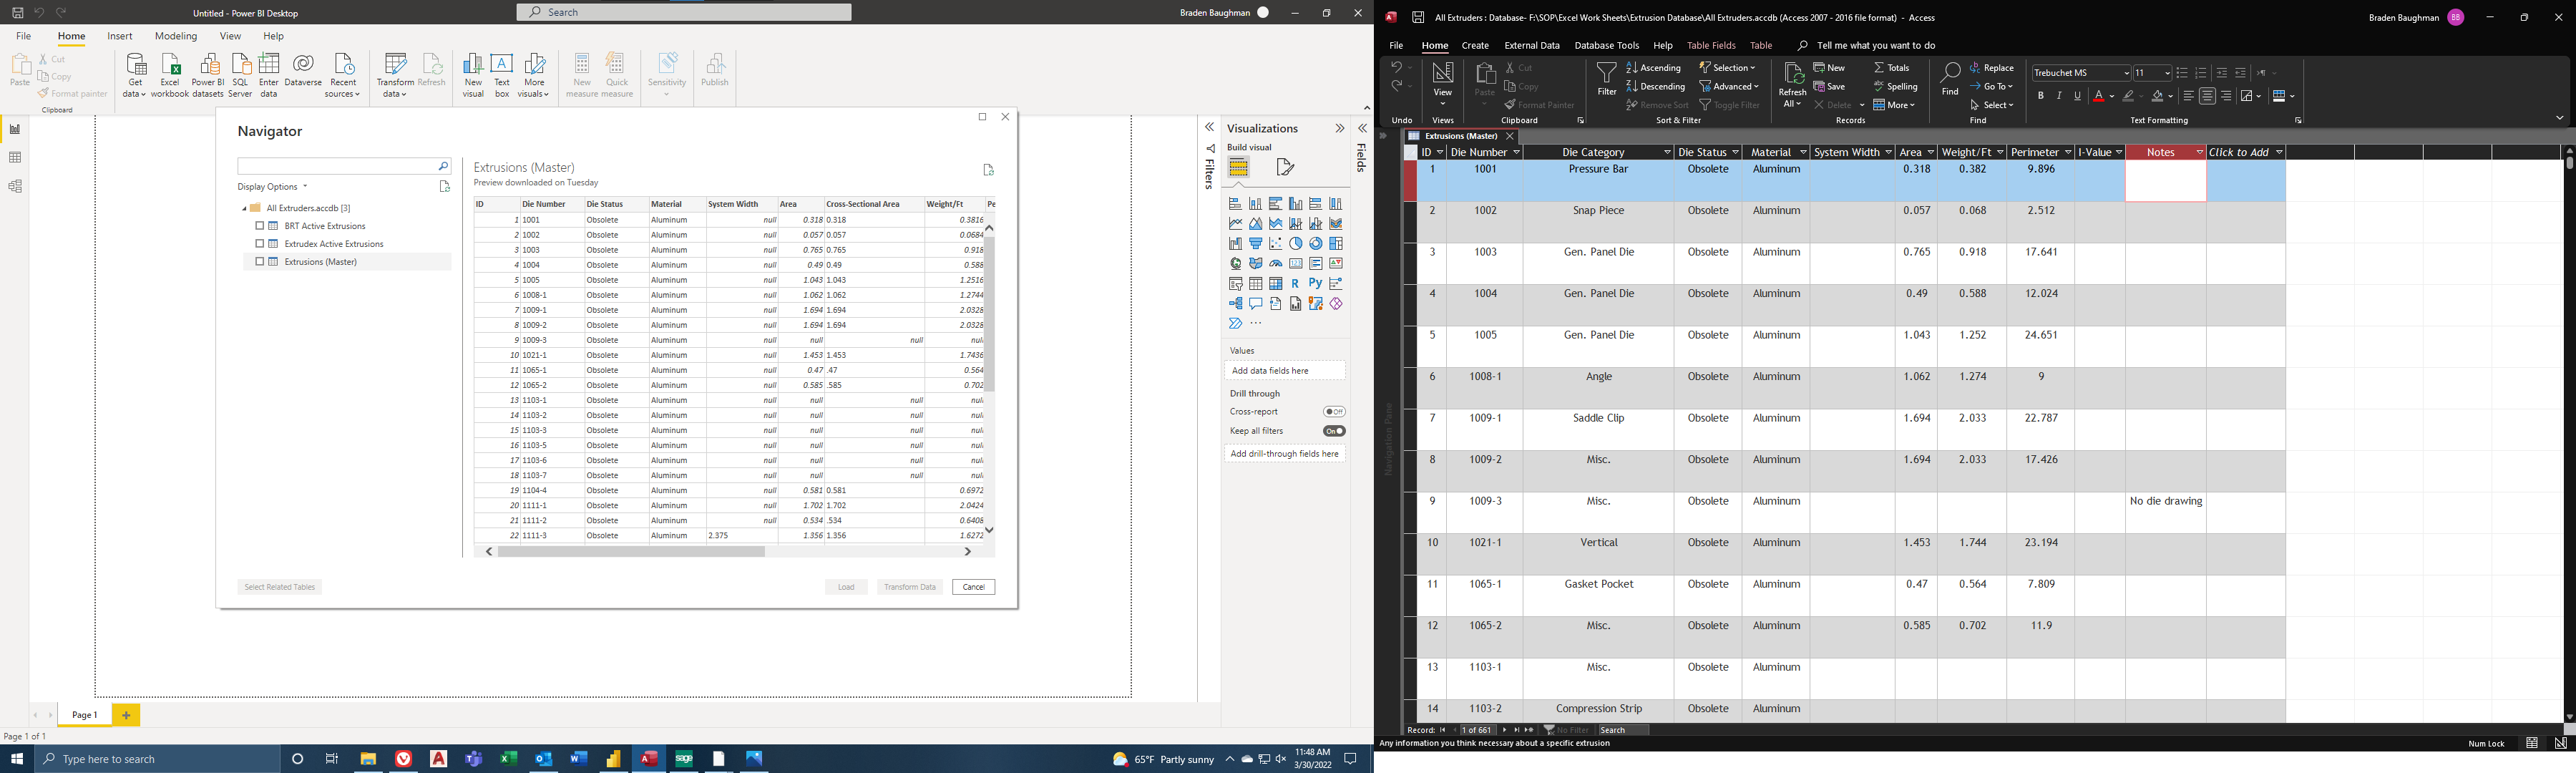2576x773 pixels.
Task: Choose the Funnel visualization icon
Action: click(x=1256, y=244)
